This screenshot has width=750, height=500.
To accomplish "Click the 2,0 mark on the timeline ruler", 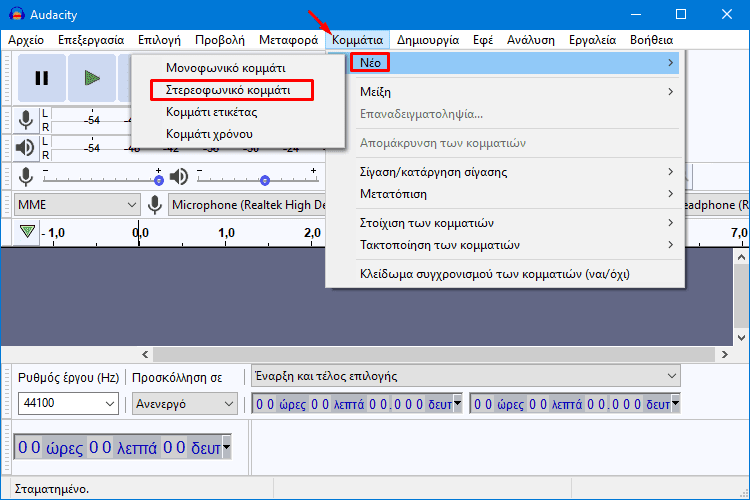I will [312, 233].
